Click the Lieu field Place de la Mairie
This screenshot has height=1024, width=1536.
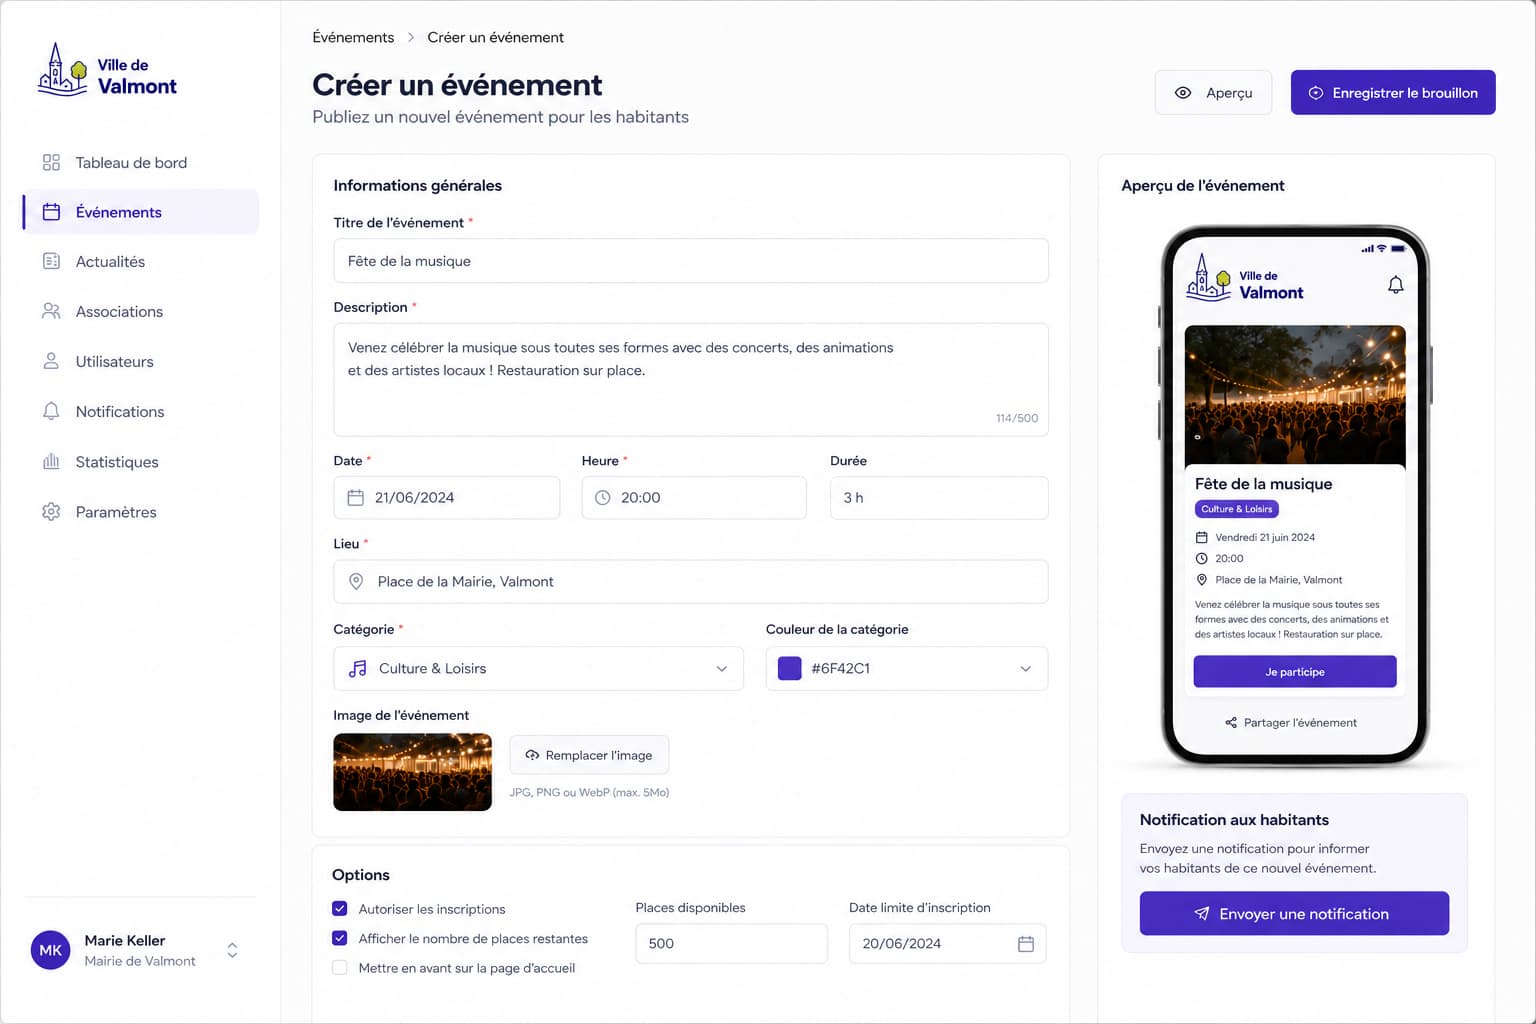coord(691,581)
